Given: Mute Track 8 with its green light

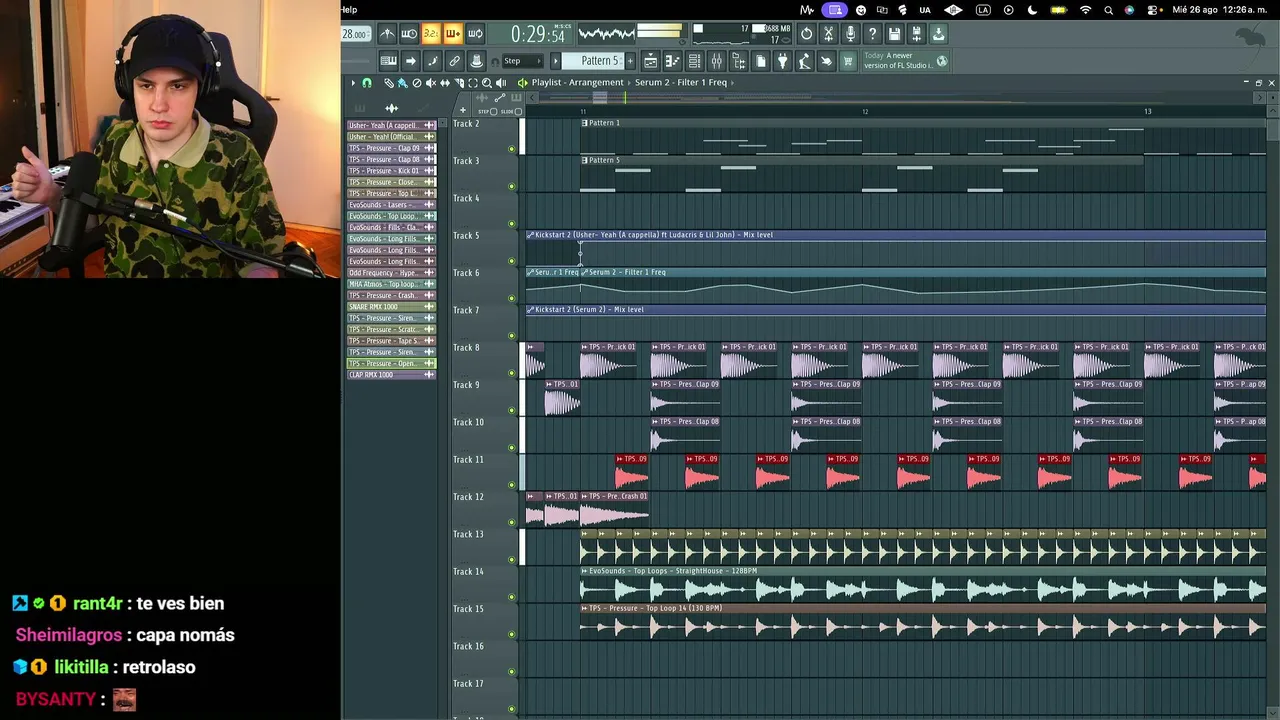Looking at the screenshot, I should coord(512,373).
